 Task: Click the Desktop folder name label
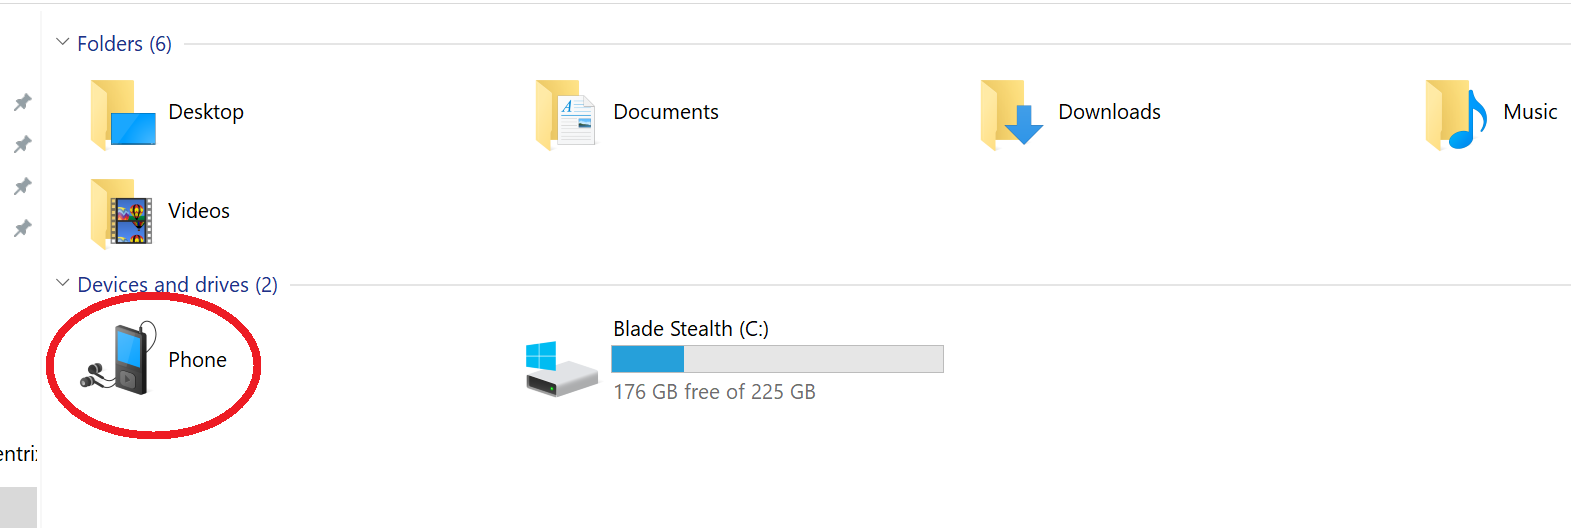coord(206,112)
